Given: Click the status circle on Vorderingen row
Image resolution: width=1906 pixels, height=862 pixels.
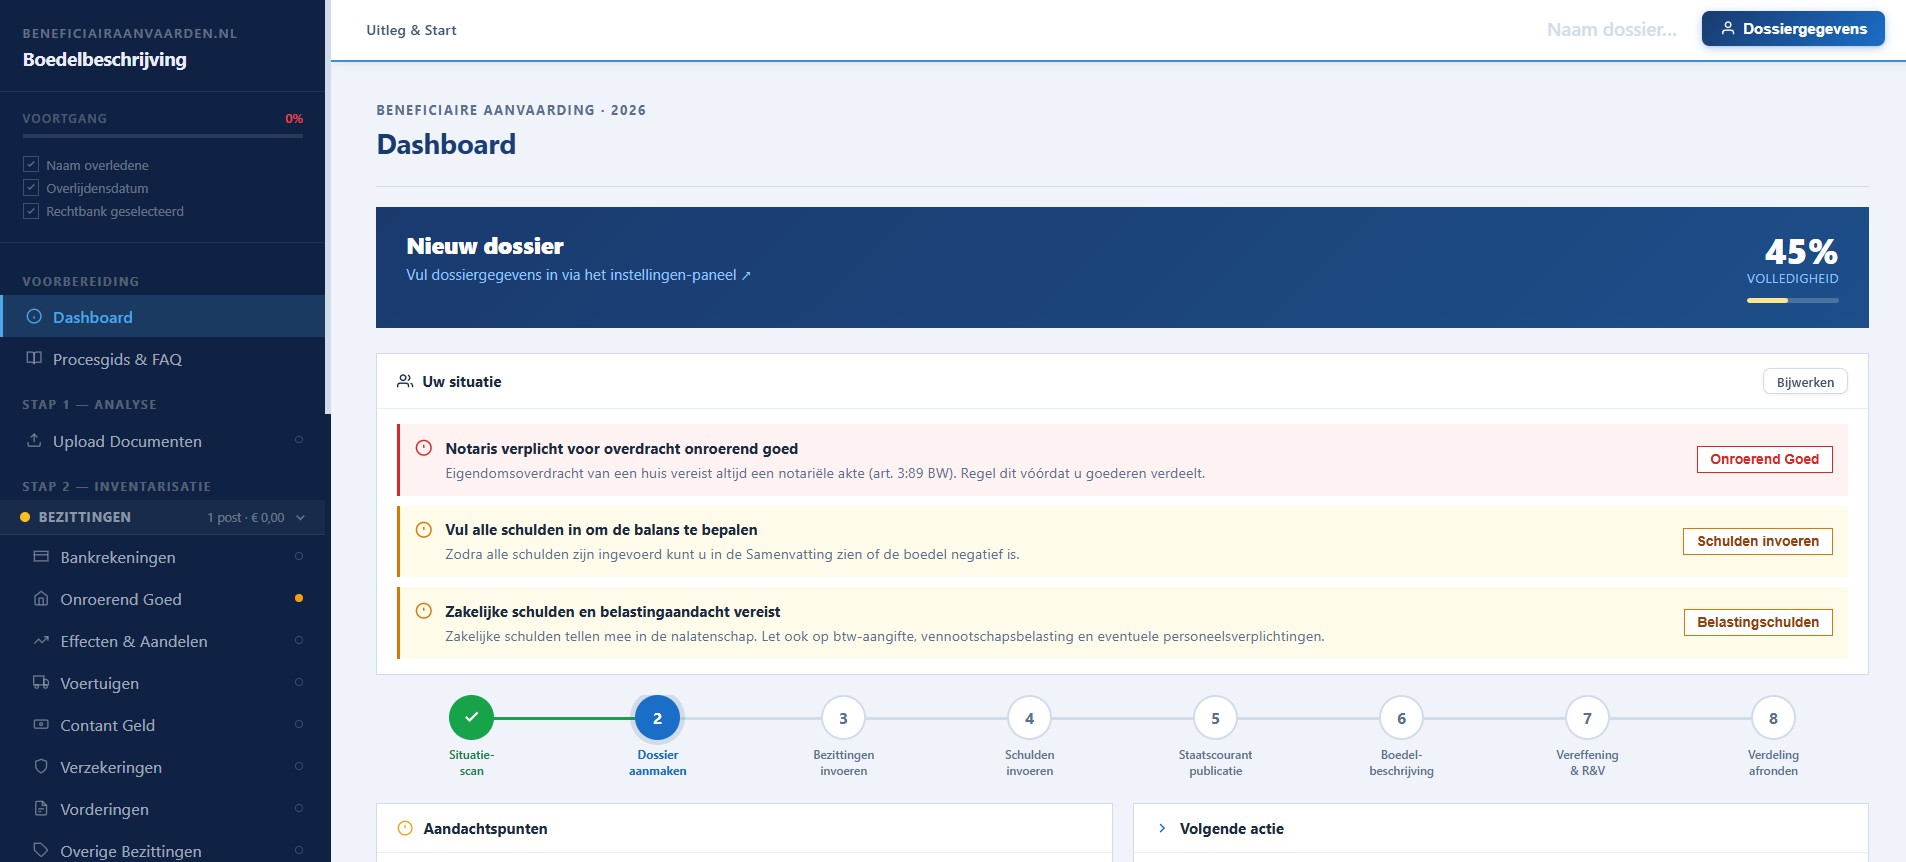Looking at the screenshot, I should pos(299,808).
